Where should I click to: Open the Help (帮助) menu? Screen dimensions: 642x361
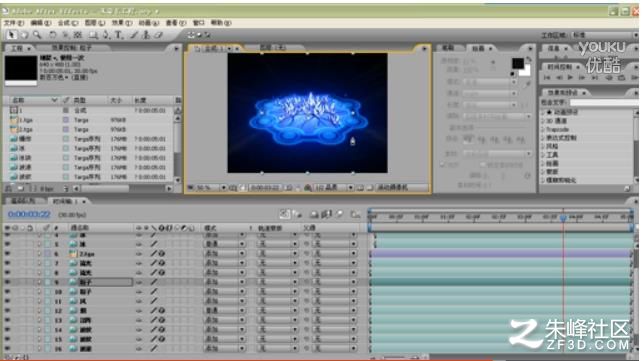tap(221, 23)
